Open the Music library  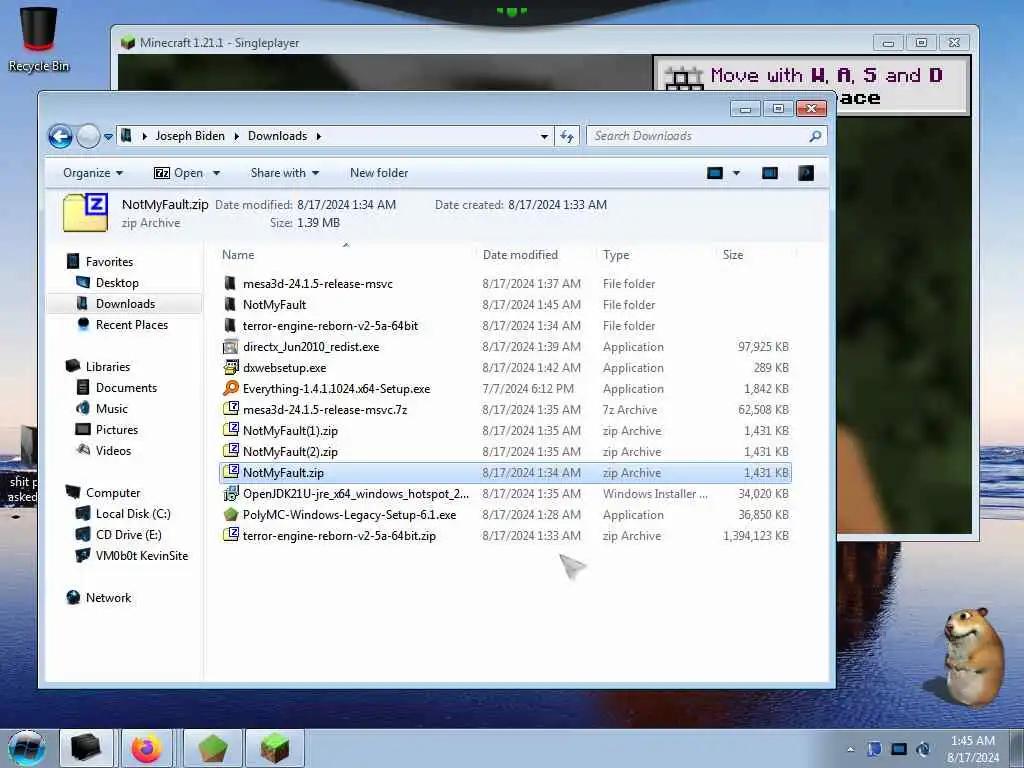click(x=102, y=409)
